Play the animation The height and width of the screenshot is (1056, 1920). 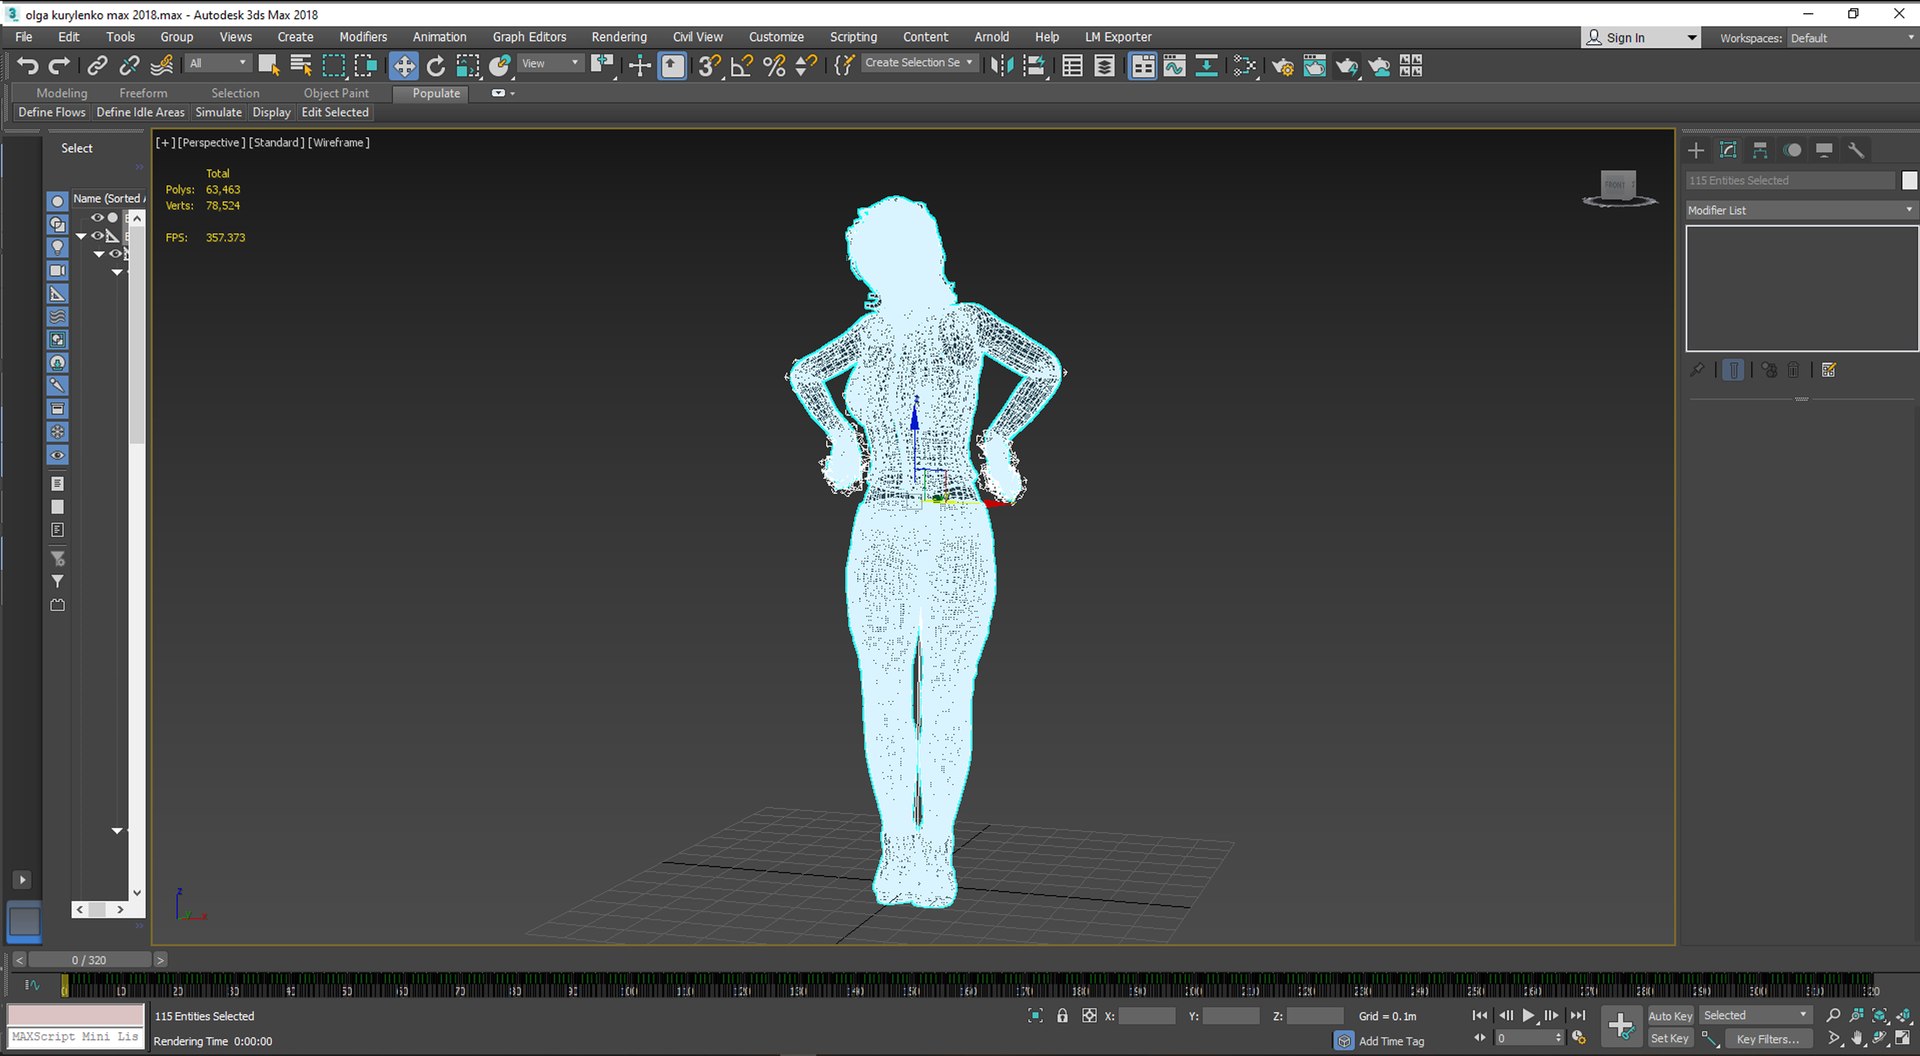pyautogui.click(x=1528, y=1015)
